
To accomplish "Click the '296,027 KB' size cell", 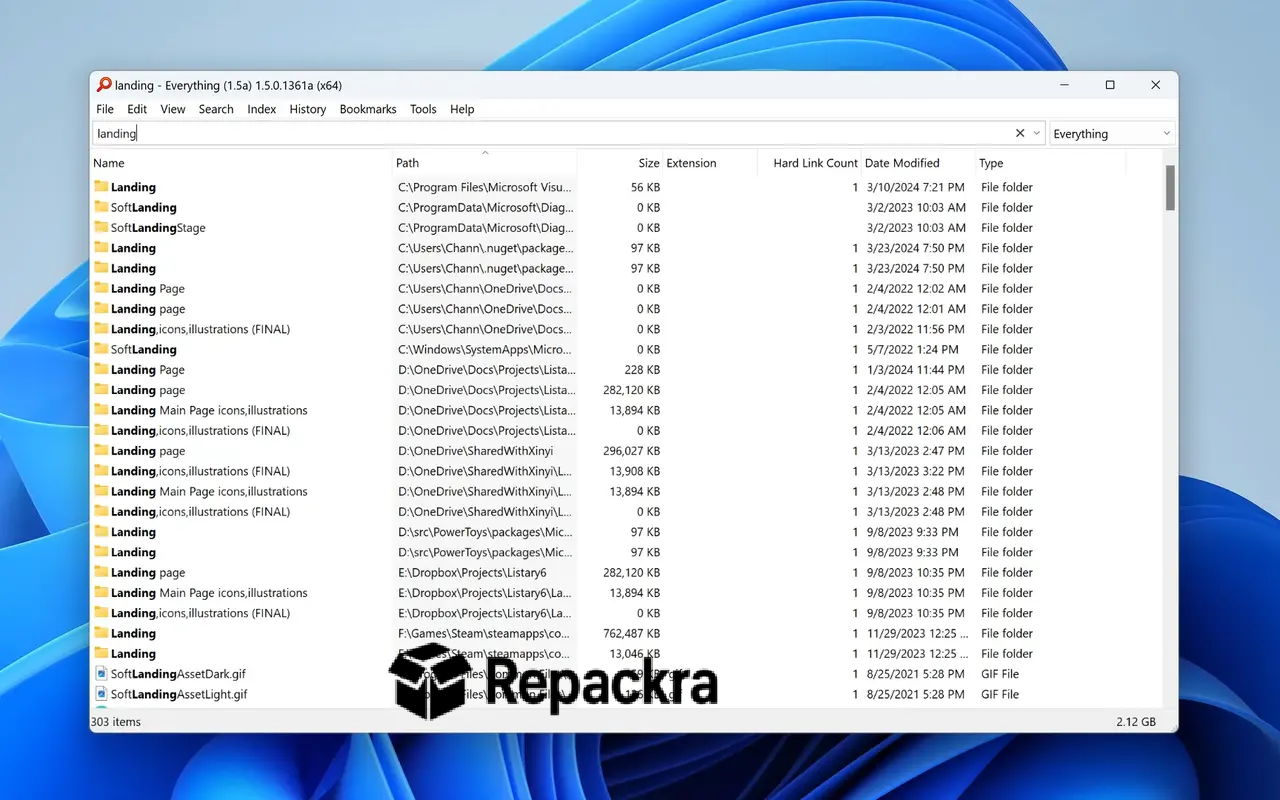I will tap(632, 451).
